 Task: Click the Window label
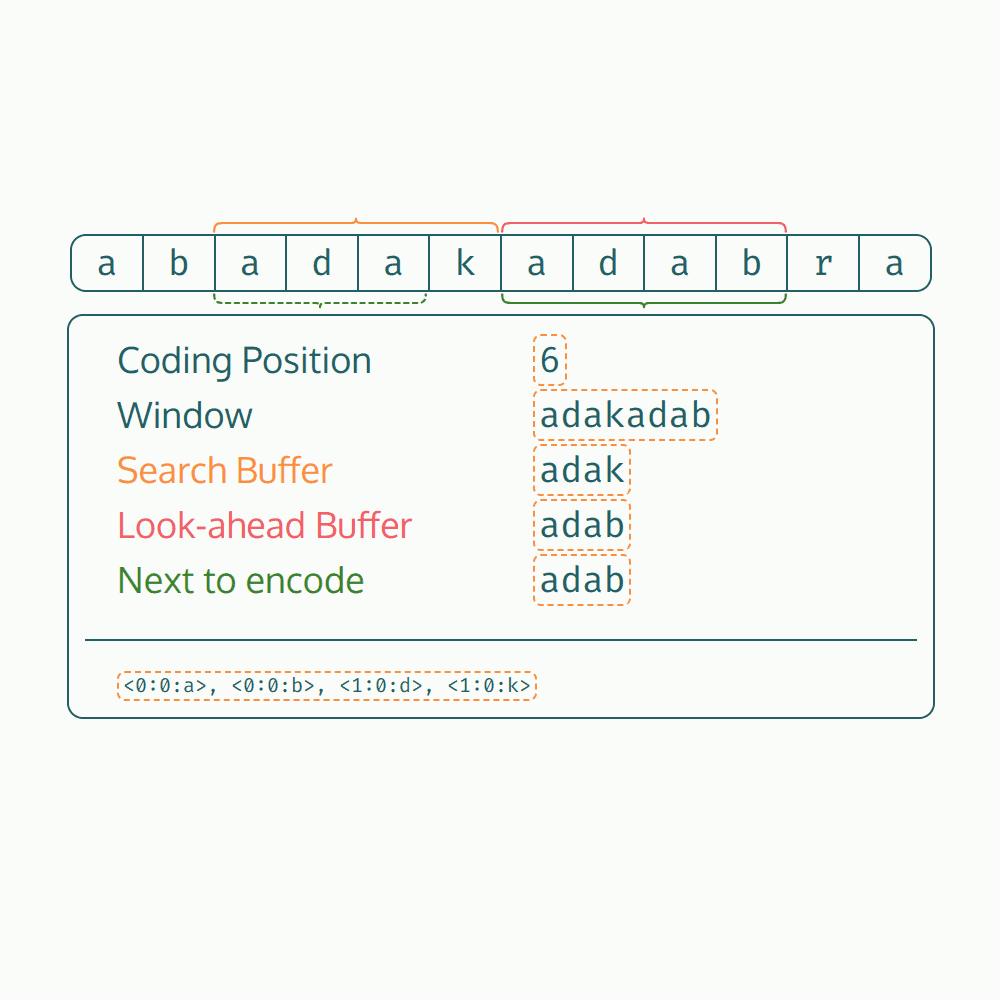185,416
